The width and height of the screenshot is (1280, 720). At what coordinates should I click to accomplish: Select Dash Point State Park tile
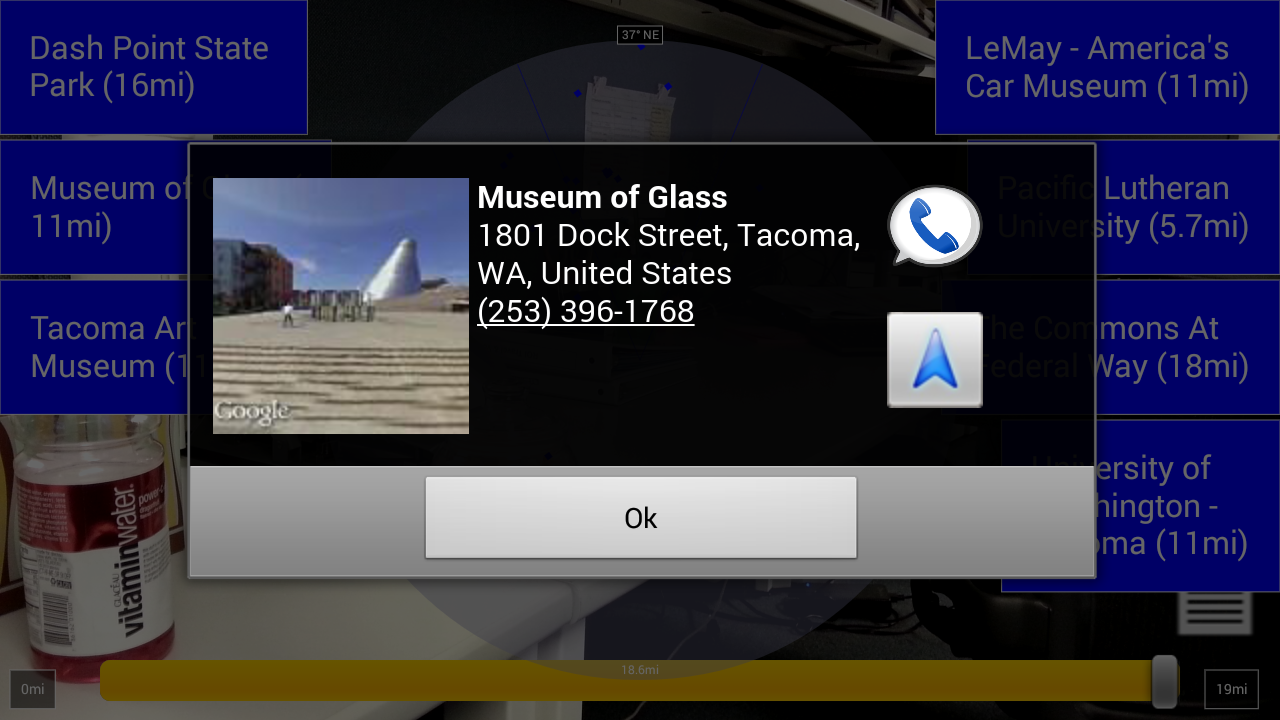coord(154,67)
